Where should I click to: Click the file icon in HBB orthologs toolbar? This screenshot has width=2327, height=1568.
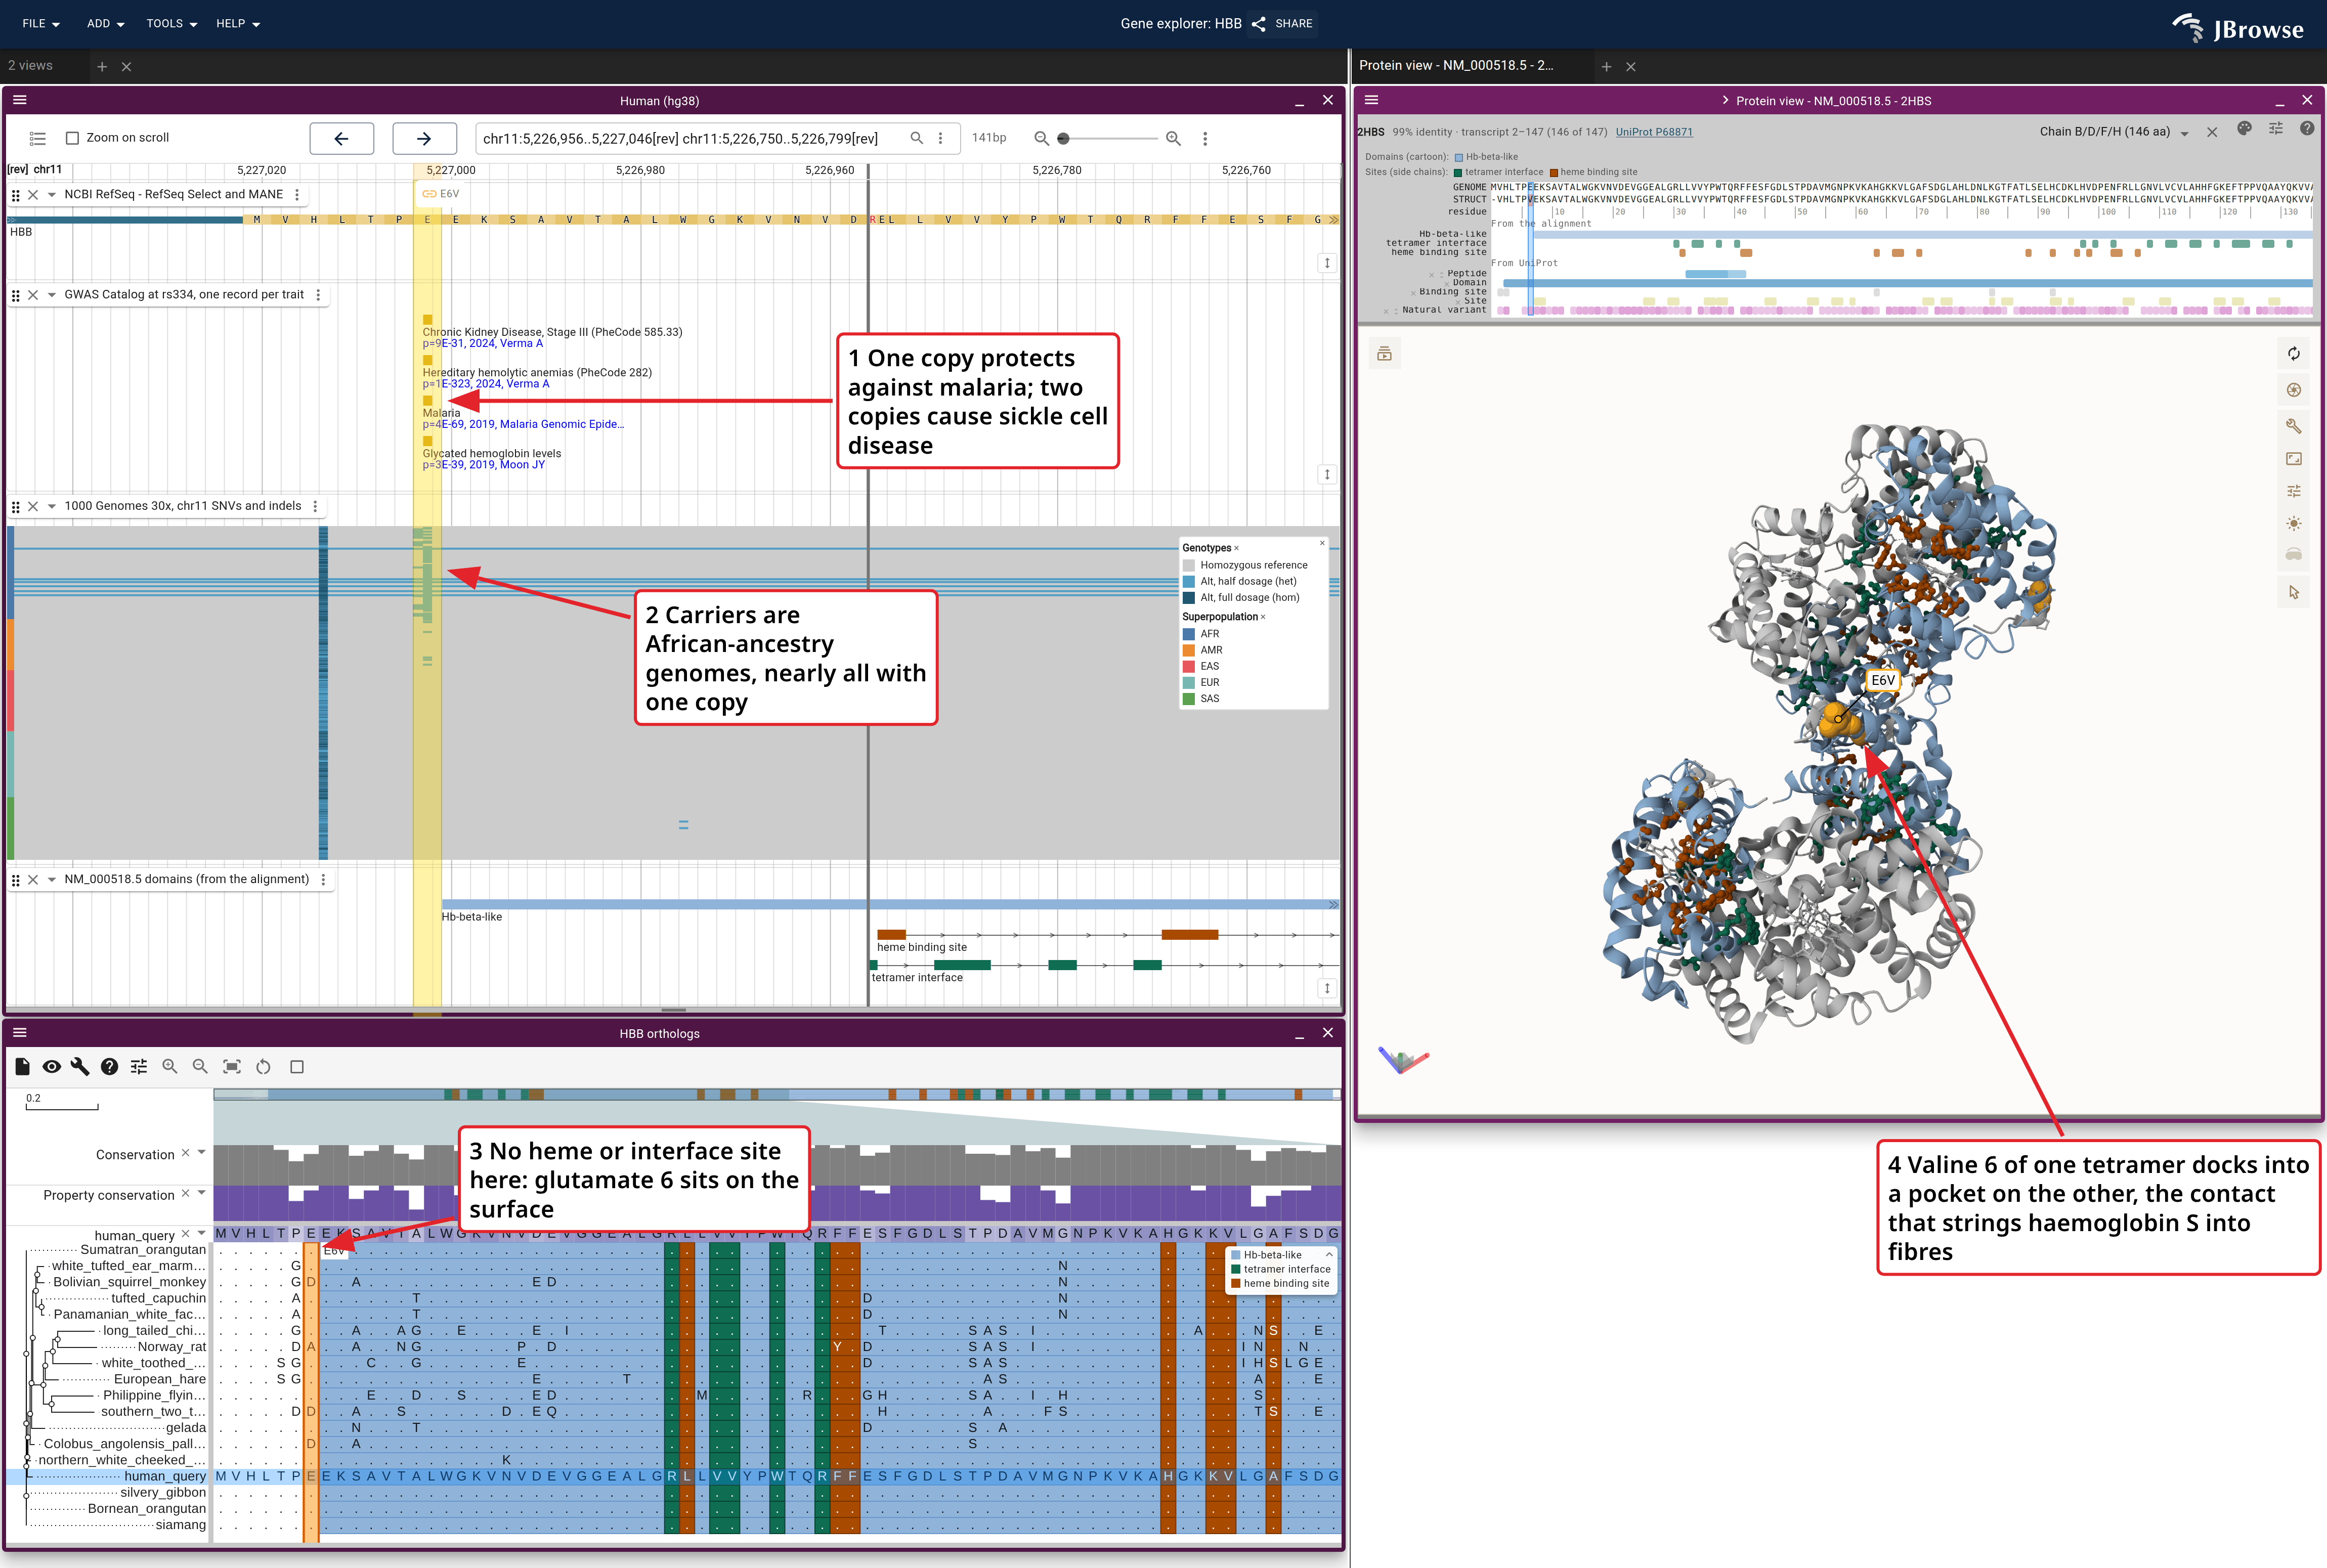click(x=22, y=1067)
